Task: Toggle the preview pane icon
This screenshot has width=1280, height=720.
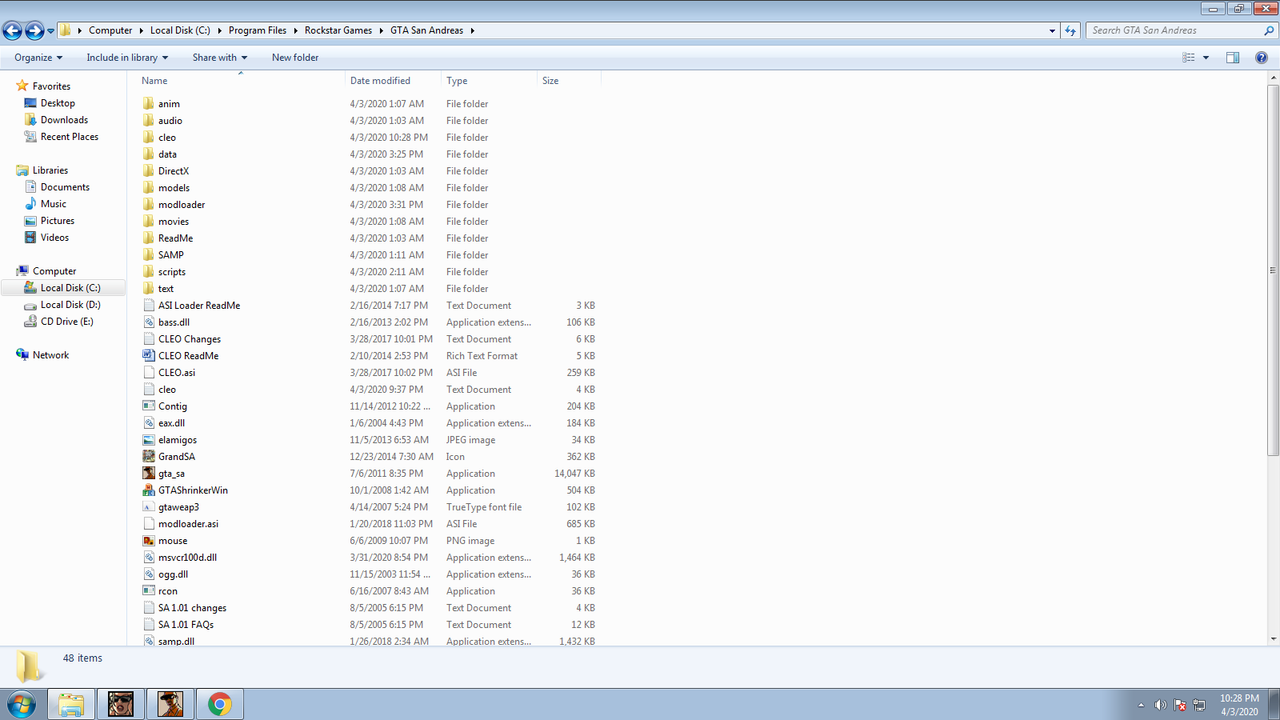Action: tap(1233, 58)
